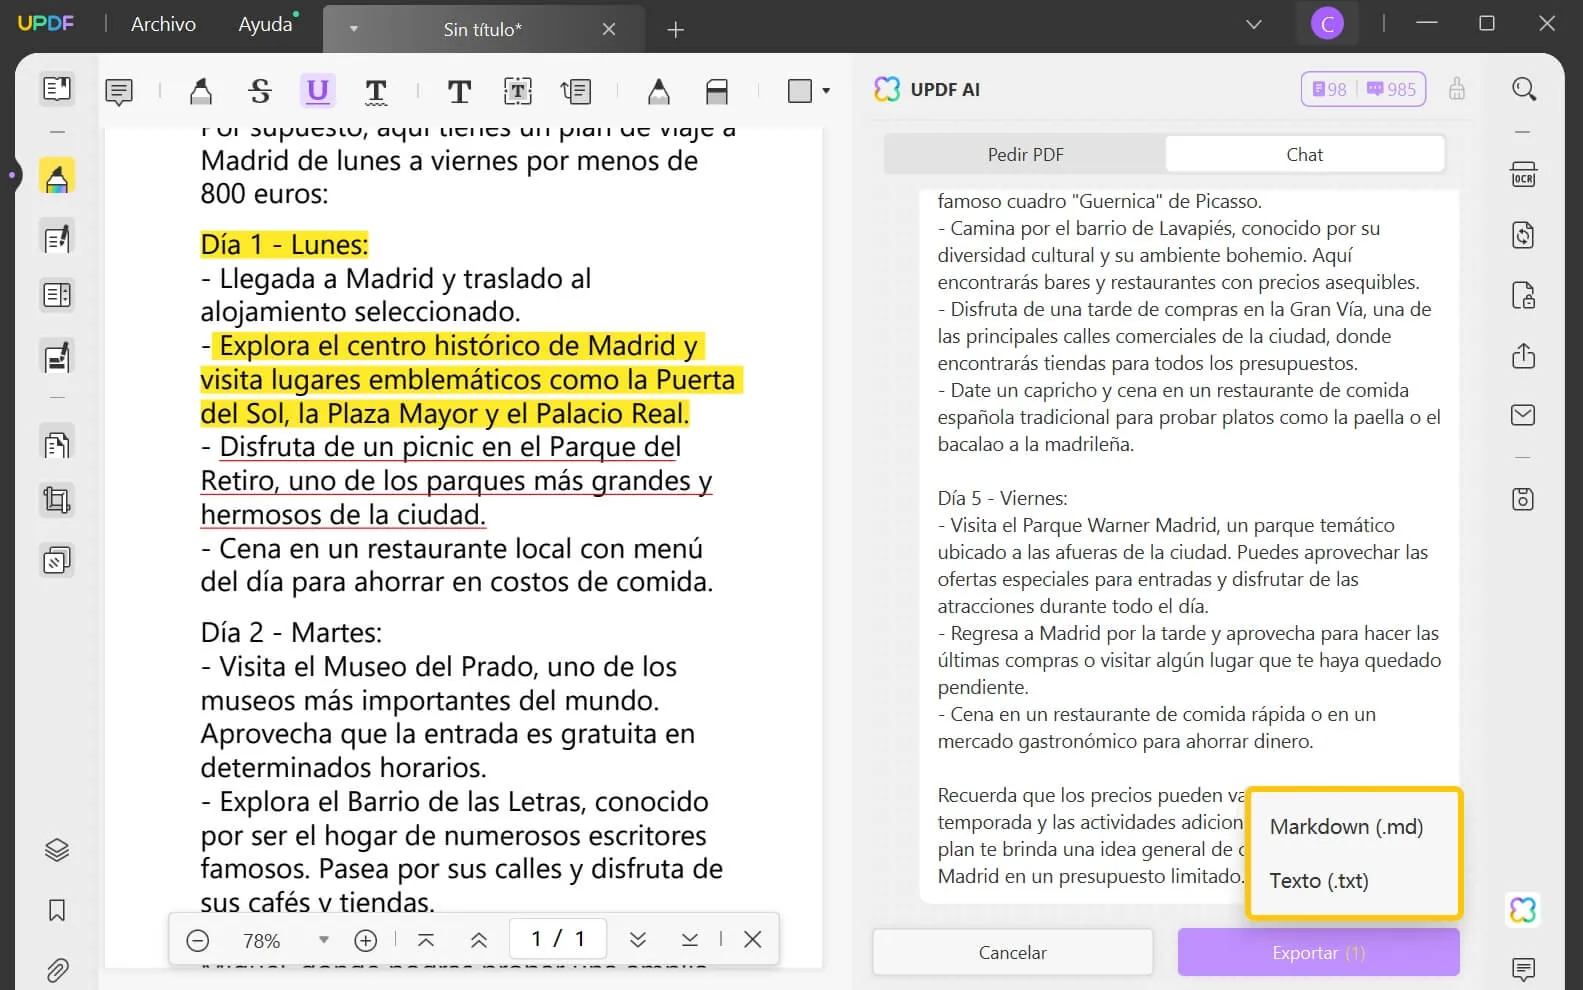The height and width of the screenshot is (990, 1583).
Task: Open the Attachments paperclip icon
Action: 57,970
